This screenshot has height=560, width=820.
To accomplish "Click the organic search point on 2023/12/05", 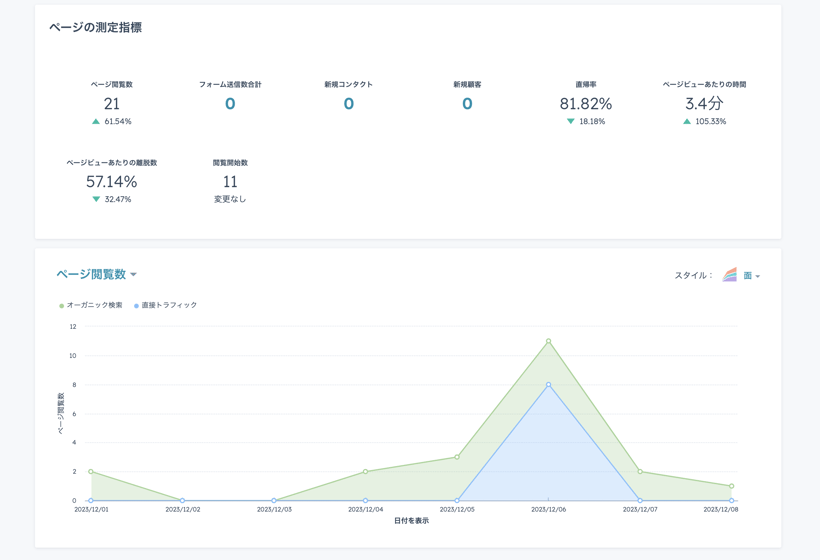I will [x=457, y=457].
